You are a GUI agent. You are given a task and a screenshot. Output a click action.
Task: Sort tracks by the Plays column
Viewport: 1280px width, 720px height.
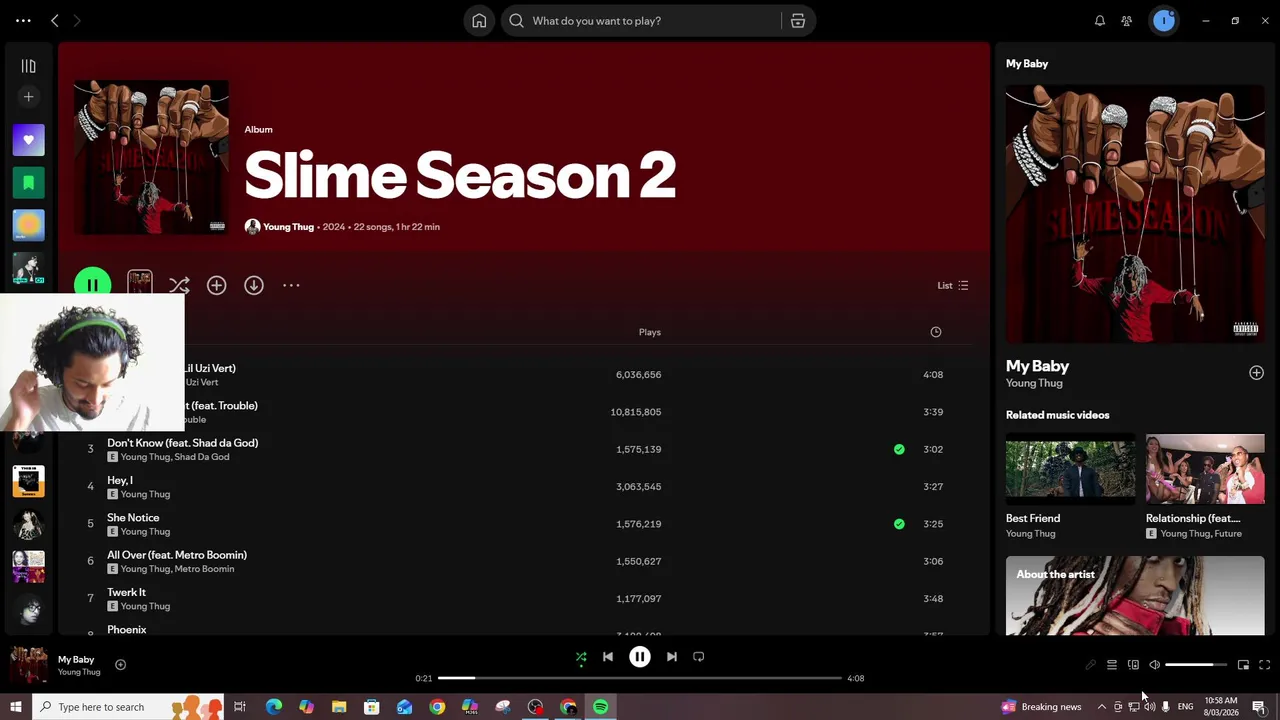point(650,332)
